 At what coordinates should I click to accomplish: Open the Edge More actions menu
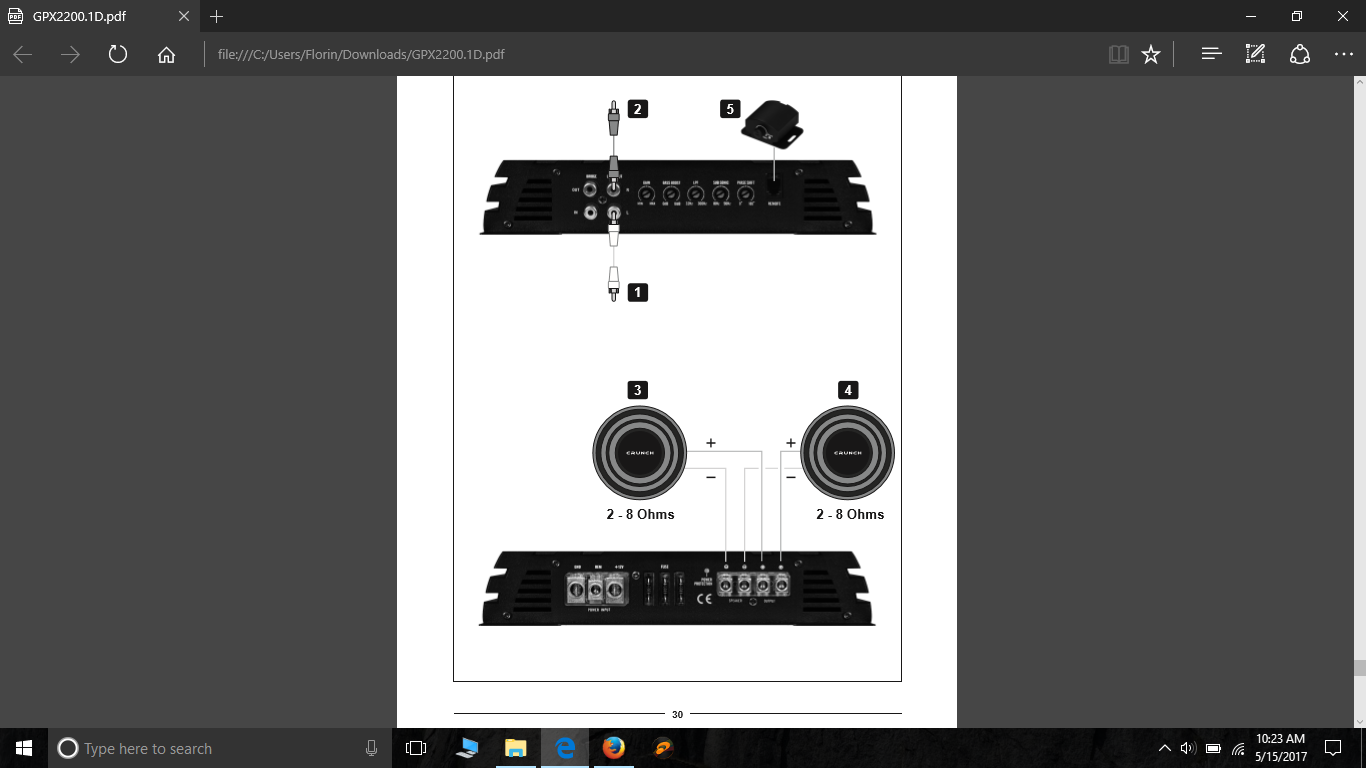(x=1343, y=54)
